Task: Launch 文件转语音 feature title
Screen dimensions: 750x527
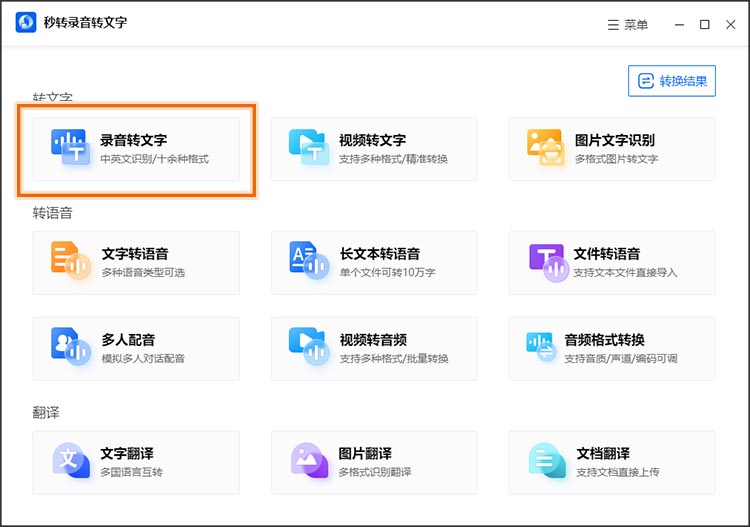Action: pos(607,253)
